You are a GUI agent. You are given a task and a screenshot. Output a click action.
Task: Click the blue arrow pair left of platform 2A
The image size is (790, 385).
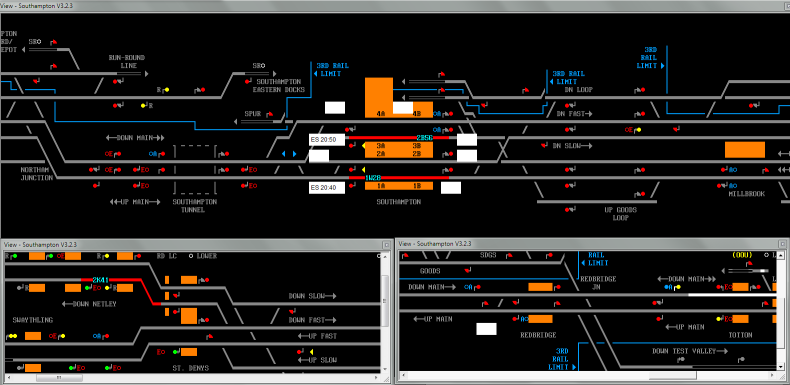289,154
